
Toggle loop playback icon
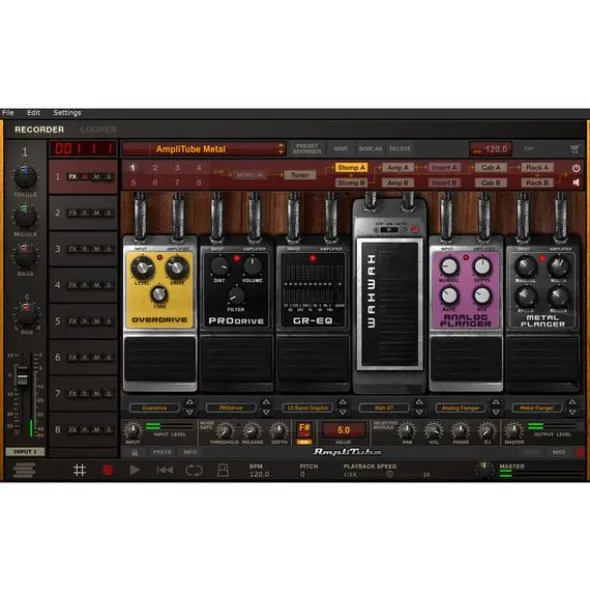click(x=194, y=470)
